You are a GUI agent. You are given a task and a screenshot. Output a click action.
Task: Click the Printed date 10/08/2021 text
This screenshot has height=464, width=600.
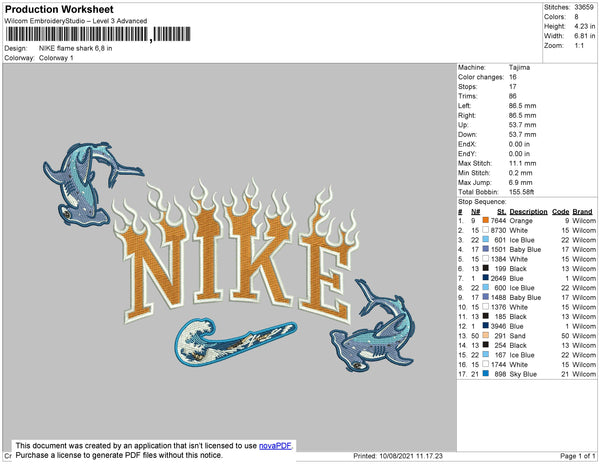coord(398,456)
